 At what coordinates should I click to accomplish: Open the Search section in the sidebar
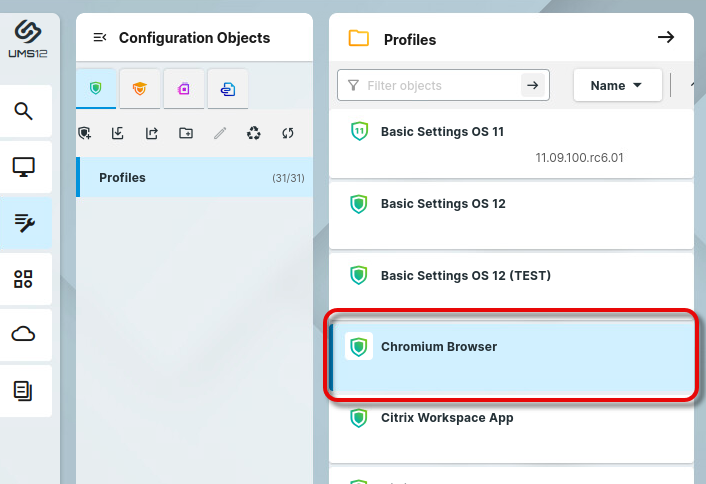click(24, 110)
